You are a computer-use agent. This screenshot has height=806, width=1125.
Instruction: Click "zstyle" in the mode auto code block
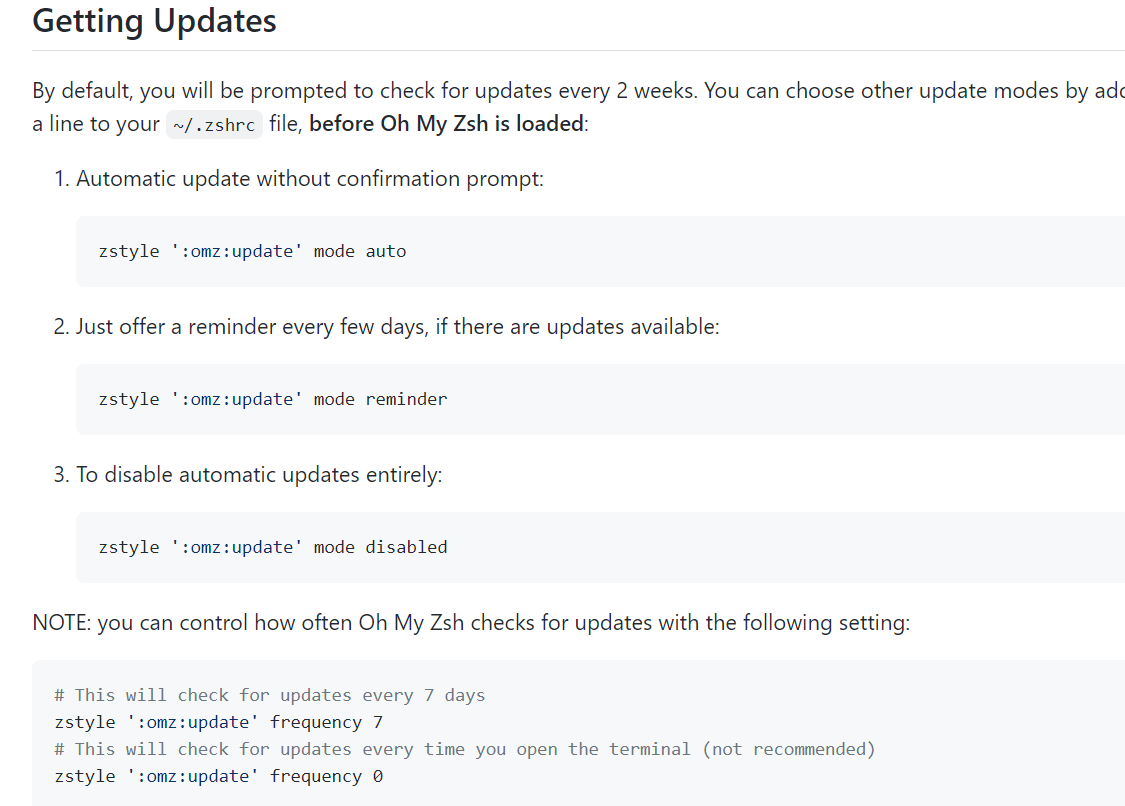click(129, 251)
